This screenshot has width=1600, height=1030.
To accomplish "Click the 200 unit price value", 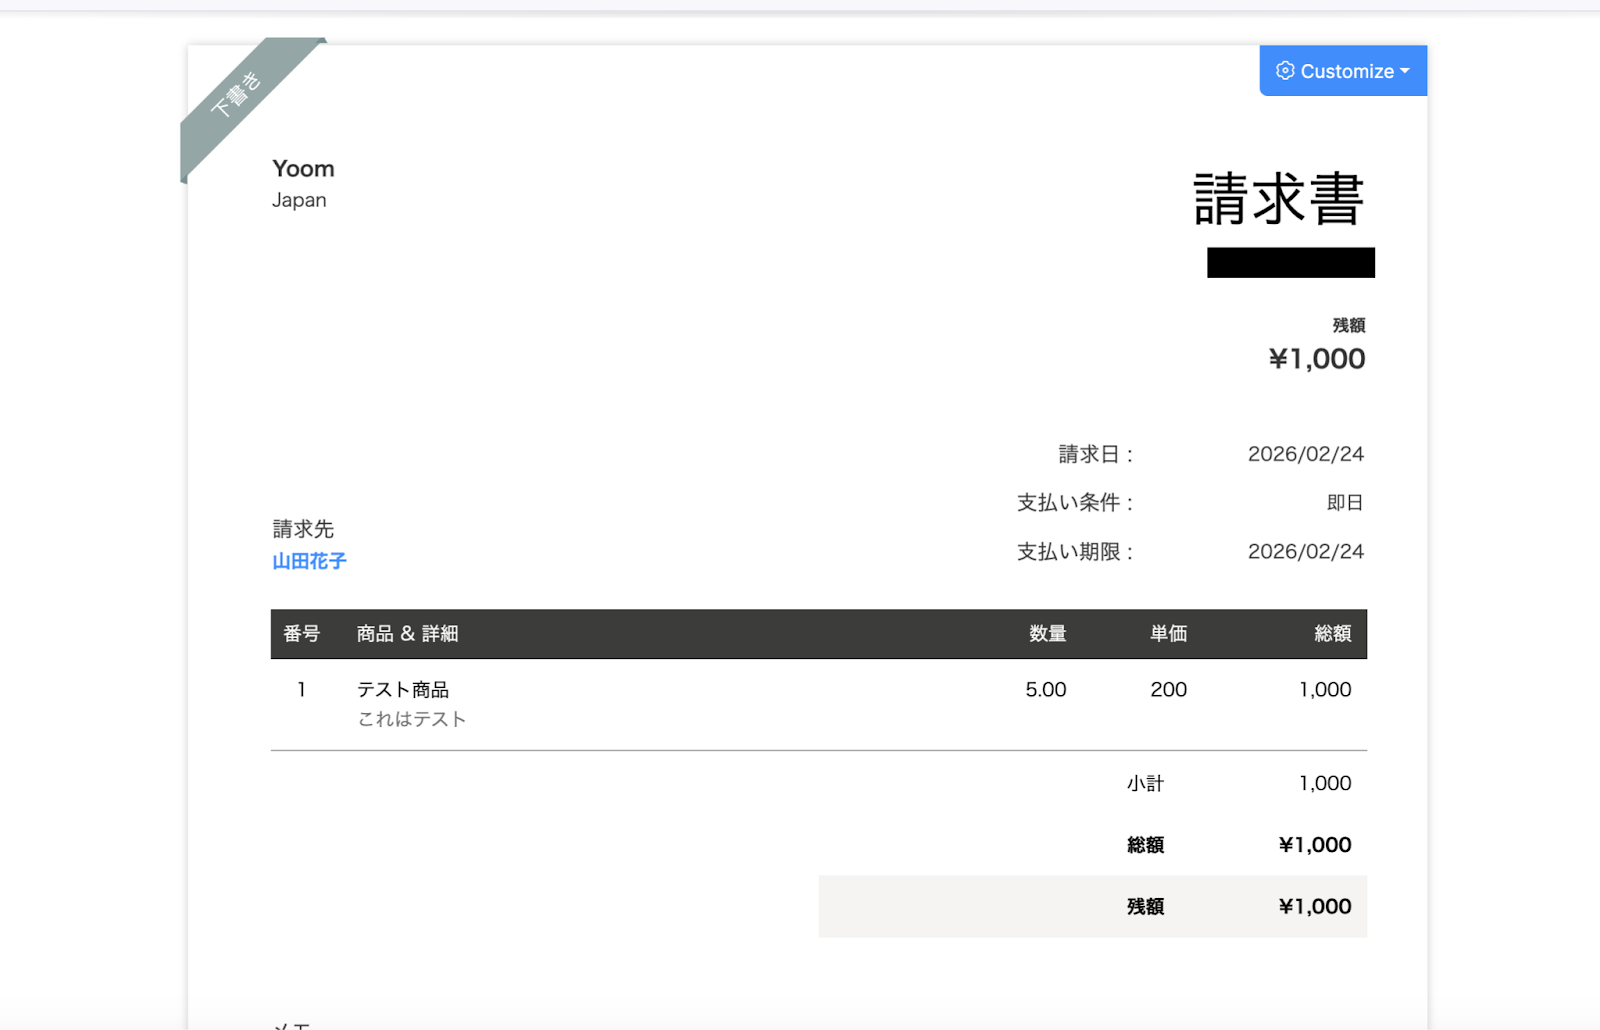I will tap(1168, 690).
